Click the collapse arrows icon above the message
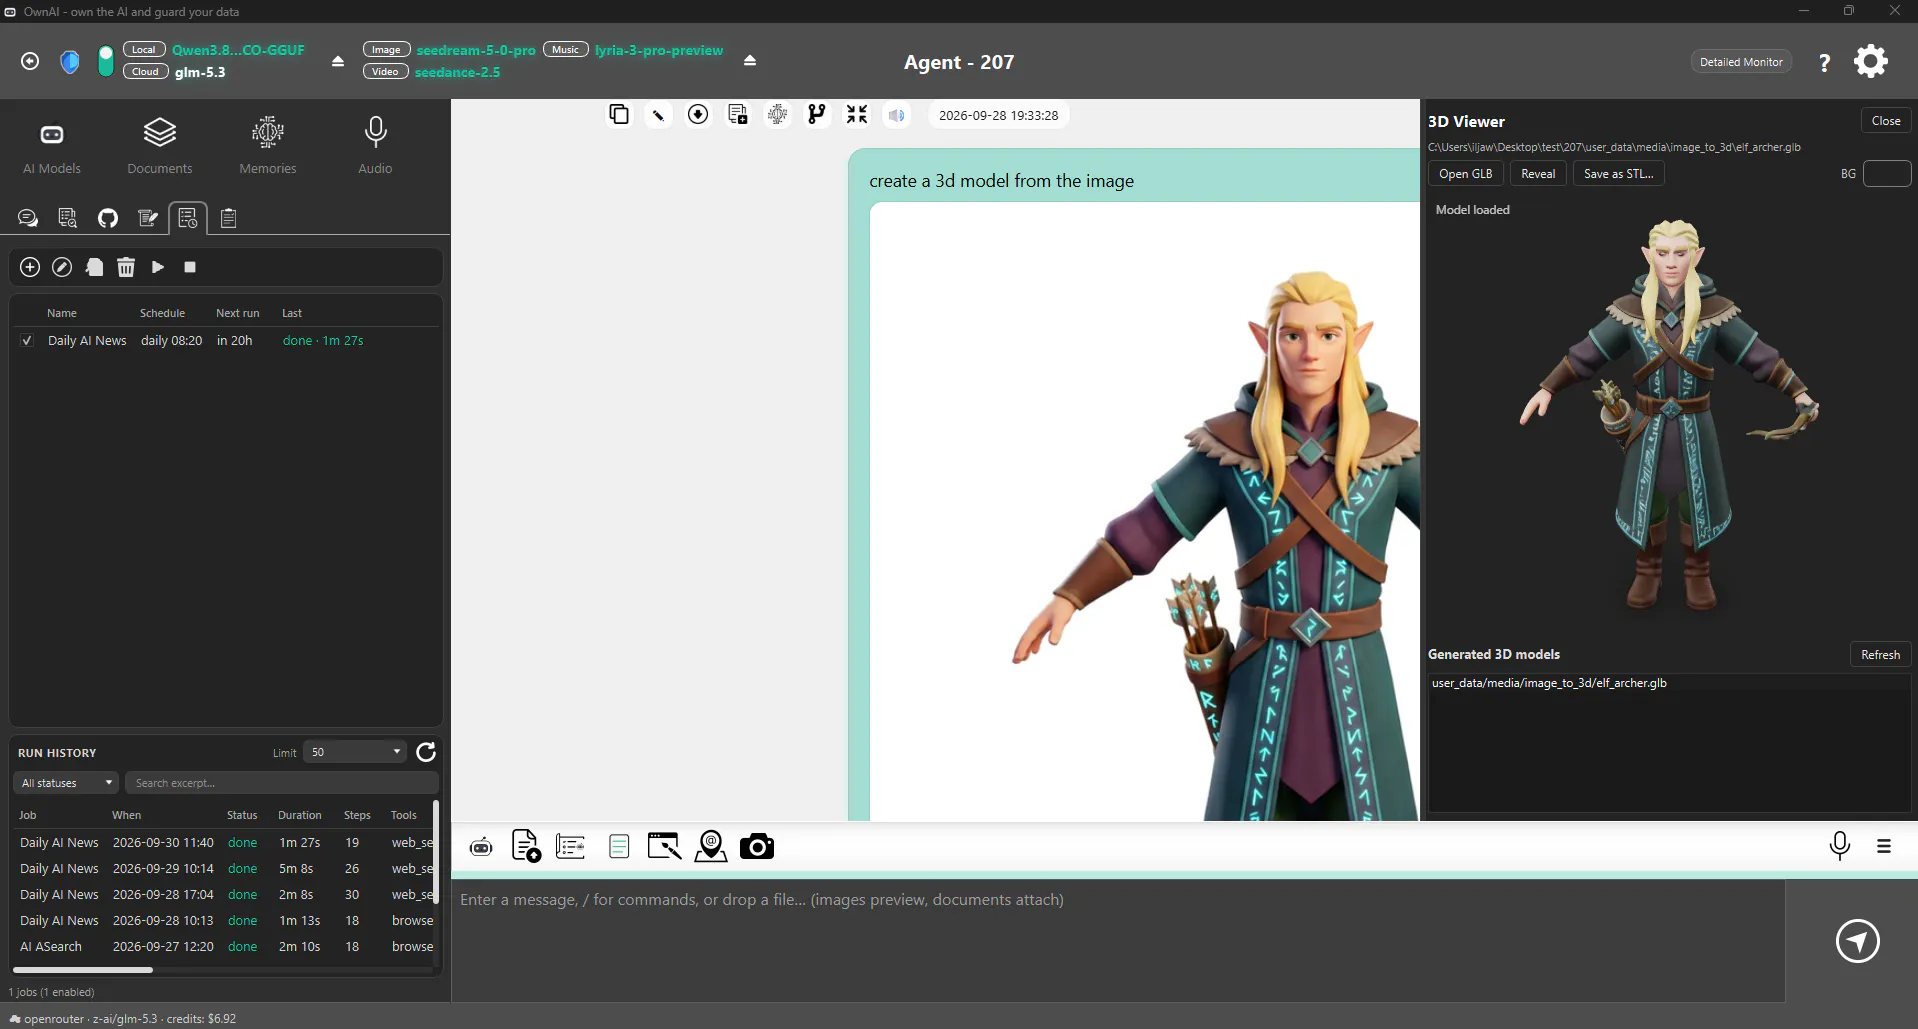Screen dimensions: 1918x1029 pos(857,114)
